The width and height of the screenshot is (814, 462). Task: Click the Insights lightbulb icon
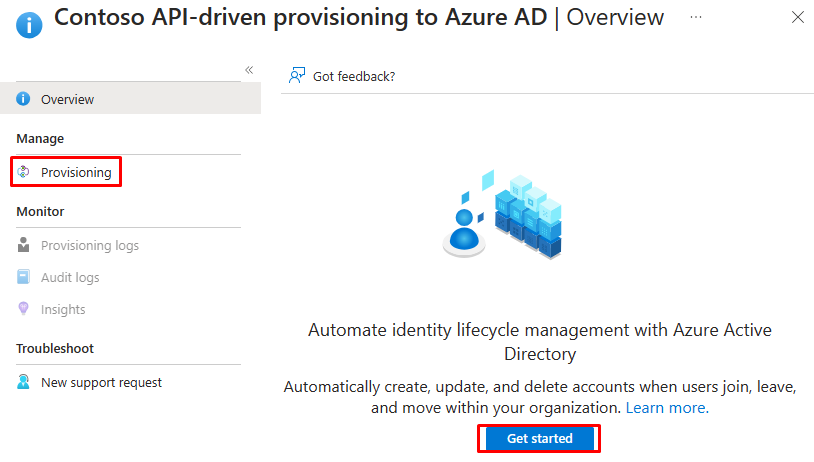coord(23,309)
